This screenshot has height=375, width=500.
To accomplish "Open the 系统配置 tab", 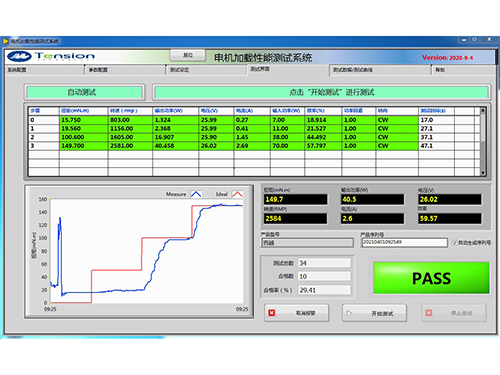I will tap(45, 70).
